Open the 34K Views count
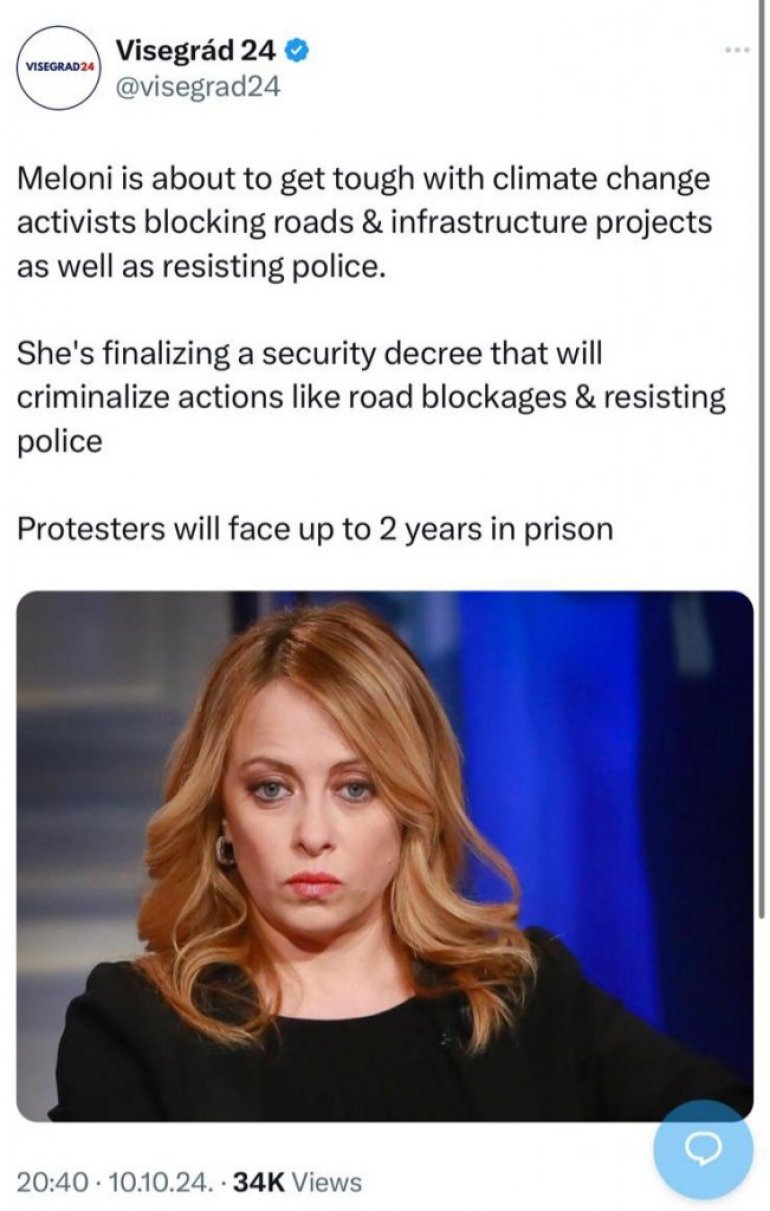Screen dimensions: 770x1211 click(297, 1182)
